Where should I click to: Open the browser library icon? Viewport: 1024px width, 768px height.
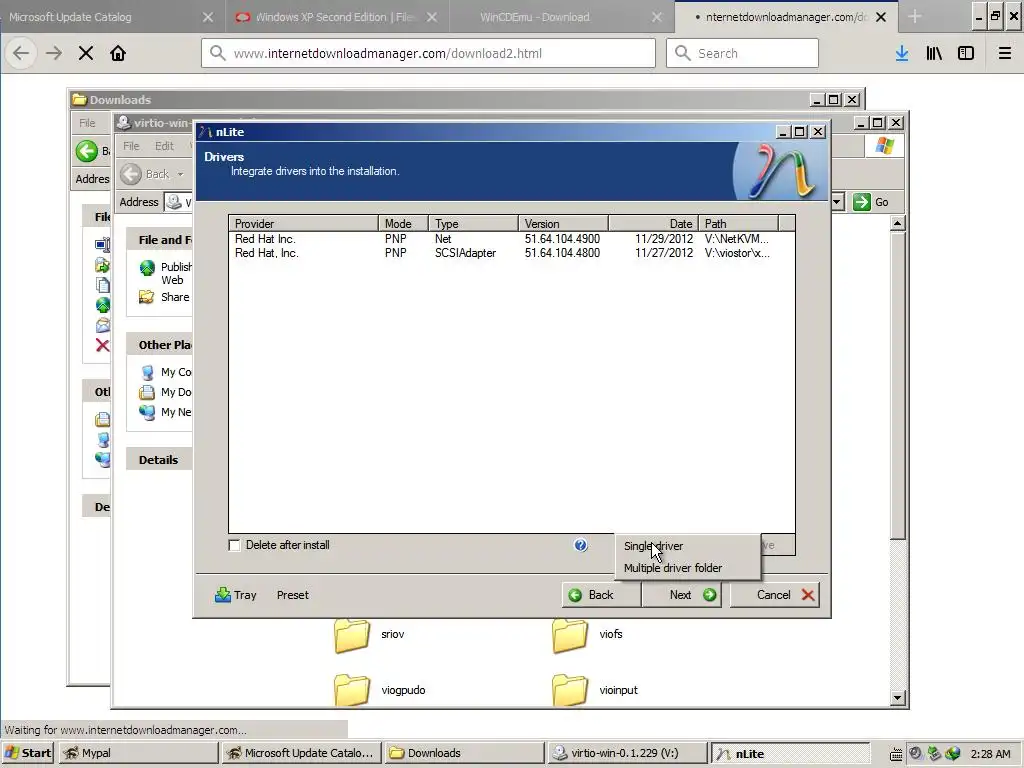934,53
